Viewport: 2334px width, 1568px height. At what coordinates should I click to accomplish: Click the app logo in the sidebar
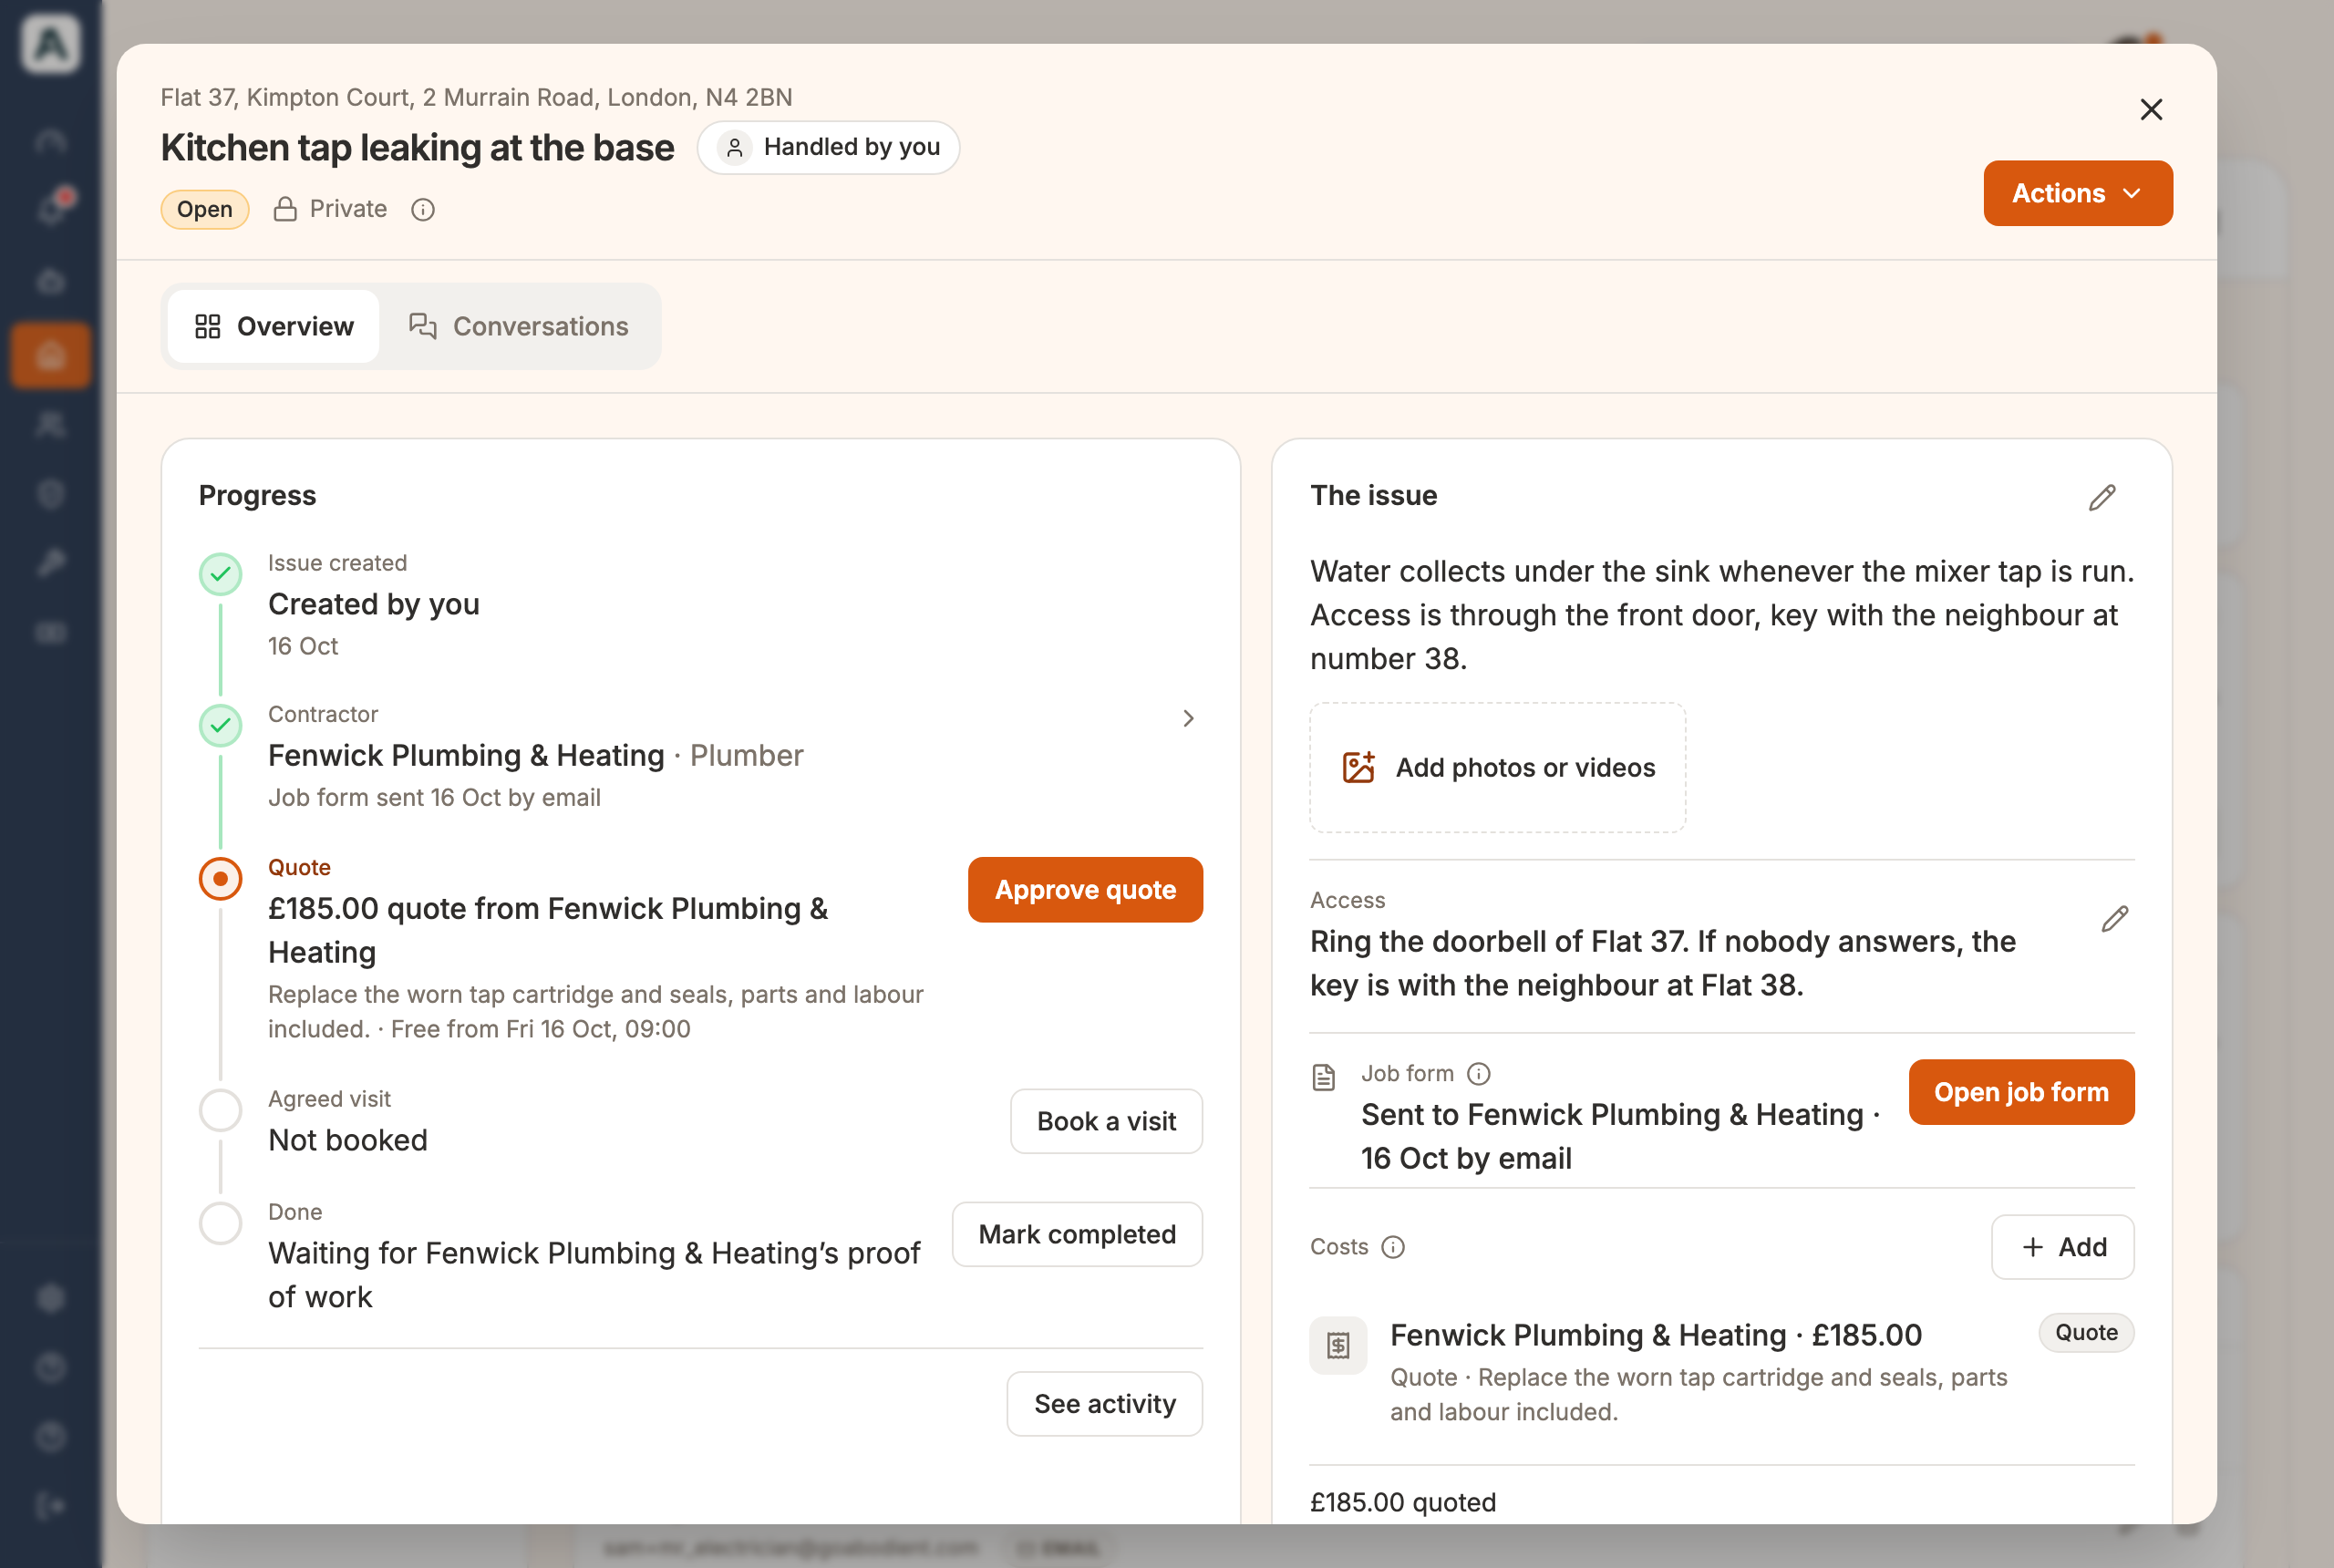(x=50, y=44)
